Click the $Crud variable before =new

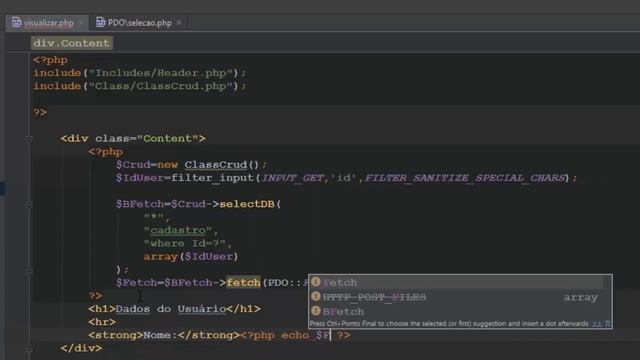(133, 165)
